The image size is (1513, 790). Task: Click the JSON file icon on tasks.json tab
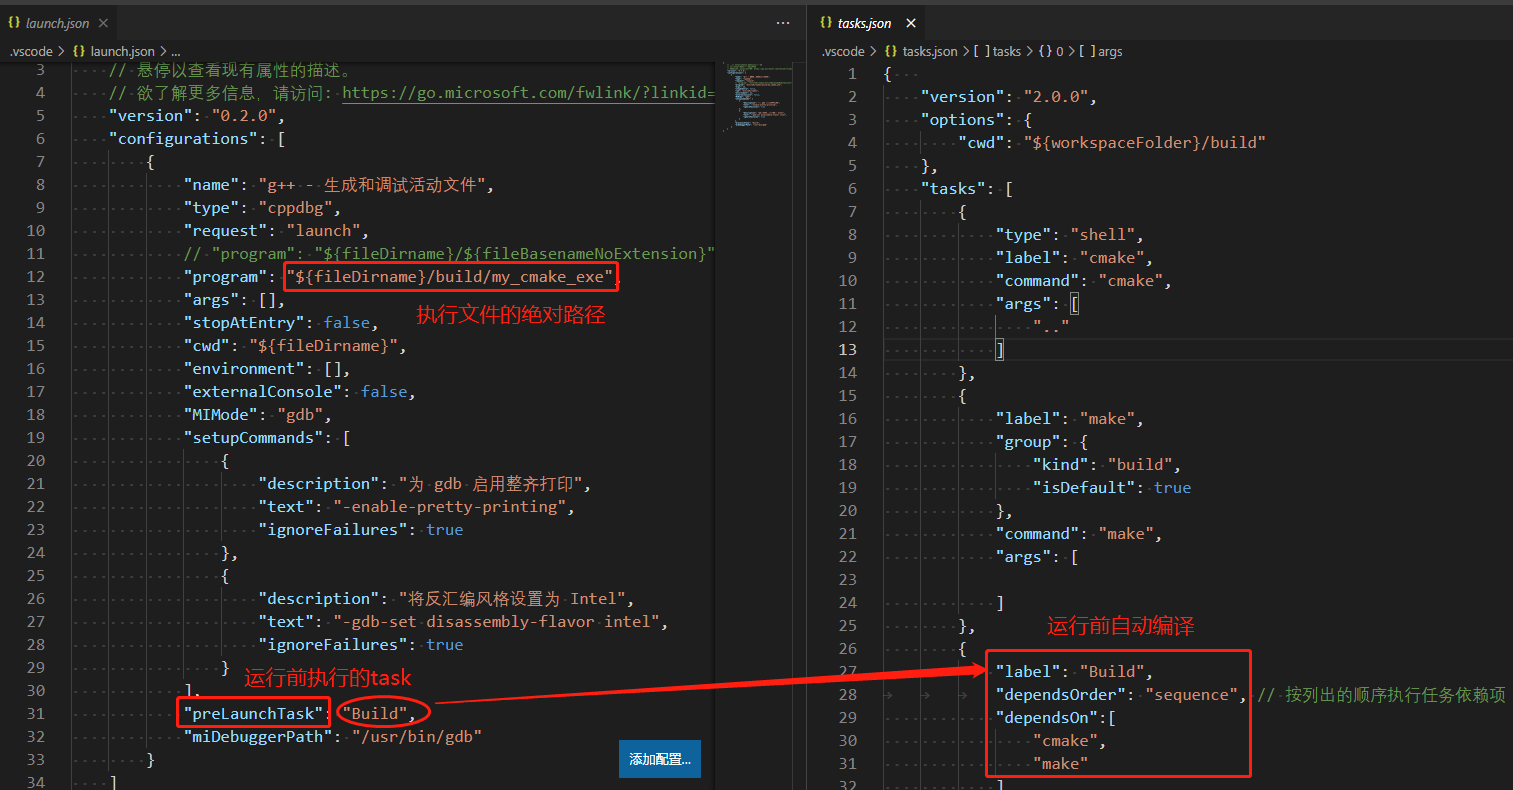pos(826,22)
